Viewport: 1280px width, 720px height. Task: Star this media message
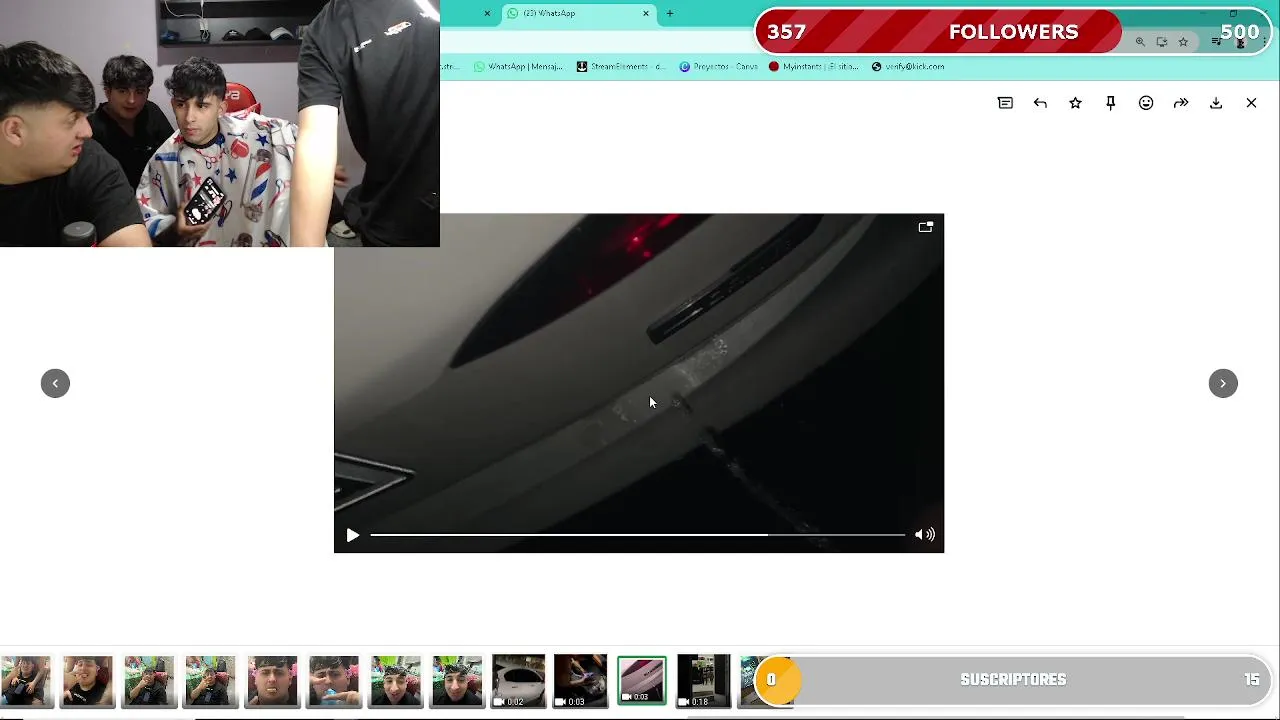1075,103
